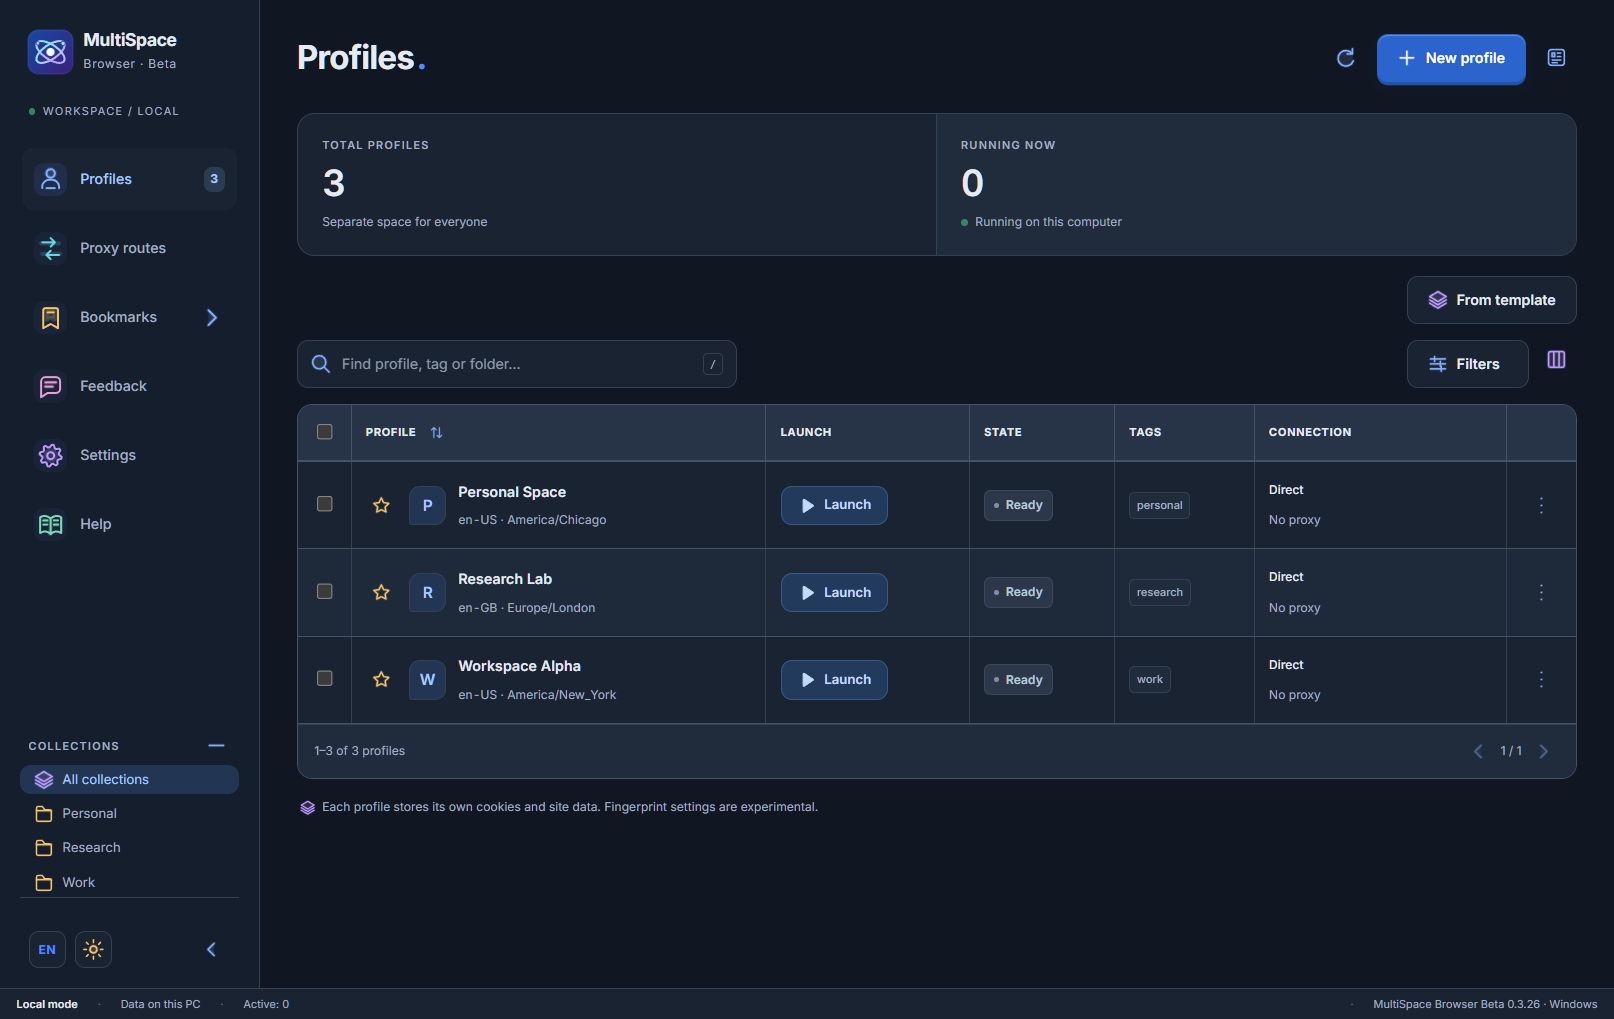Open Profiles in the sidebar
Viewport: 1614px width, 1019px height.
[x=129, y=179]
